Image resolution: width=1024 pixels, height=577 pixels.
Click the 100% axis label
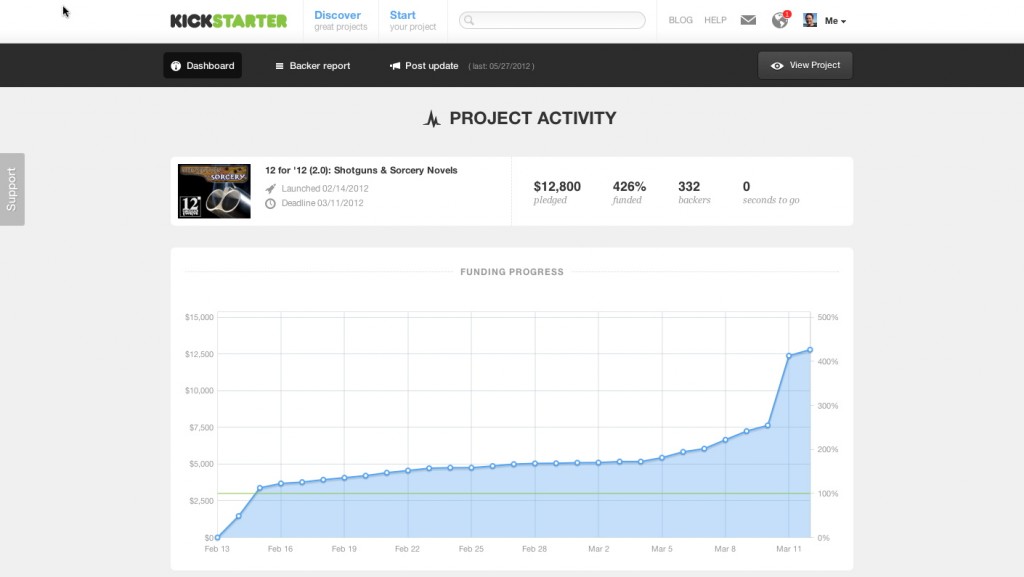click(x=827, y=494)
